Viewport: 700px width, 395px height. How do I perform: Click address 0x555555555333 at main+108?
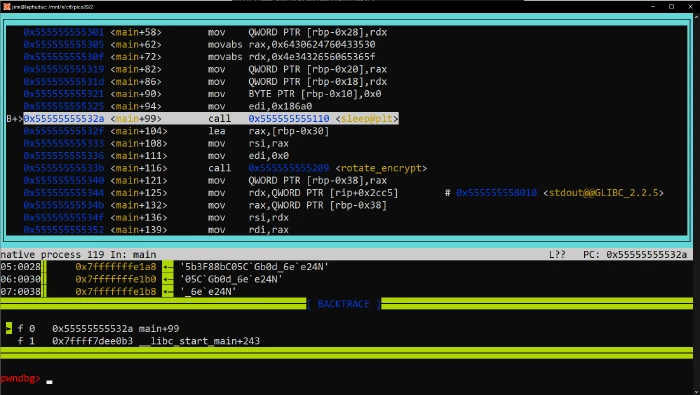(63, 143)
